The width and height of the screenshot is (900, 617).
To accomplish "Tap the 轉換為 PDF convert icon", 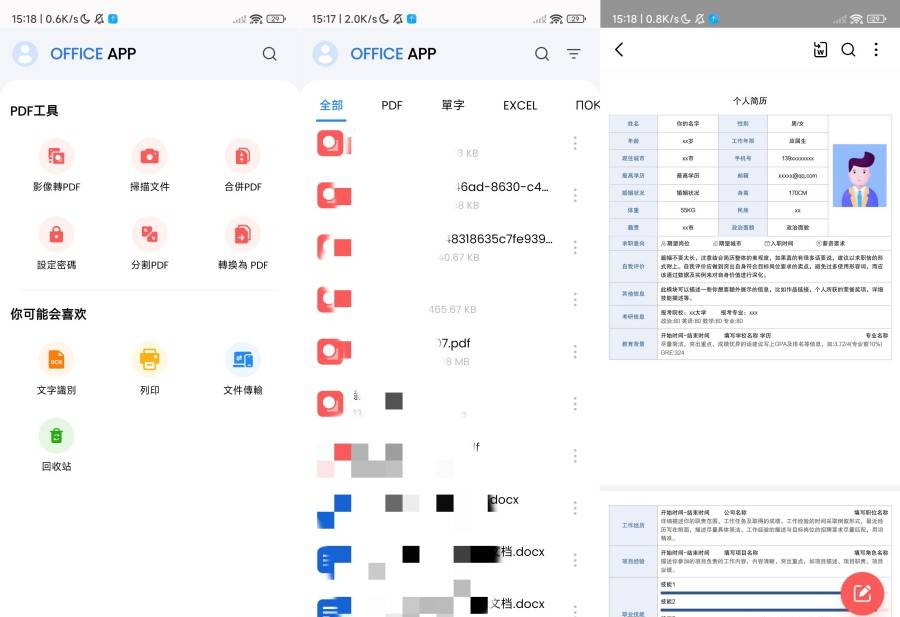I will pyautogui.click(x=242, y=234).
